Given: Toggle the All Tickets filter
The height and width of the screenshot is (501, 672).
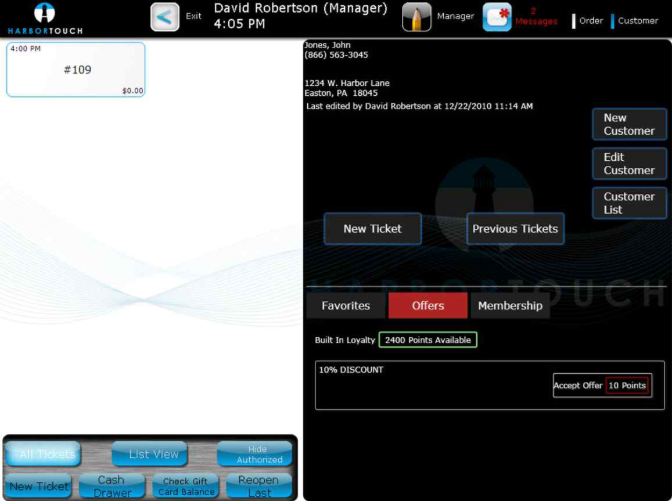Looking at the screenshot, I should 44,454.
